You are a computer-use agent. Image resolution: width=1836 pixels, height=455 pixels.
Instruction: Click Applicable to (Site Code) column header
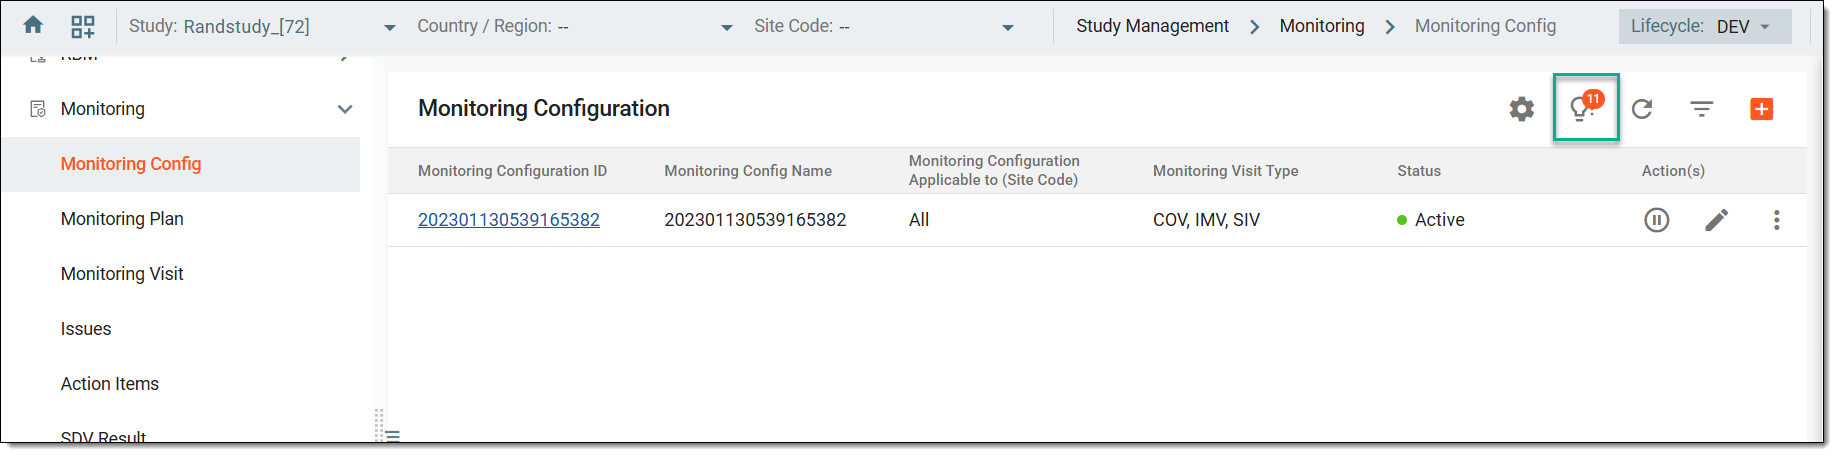coord(994,170)
